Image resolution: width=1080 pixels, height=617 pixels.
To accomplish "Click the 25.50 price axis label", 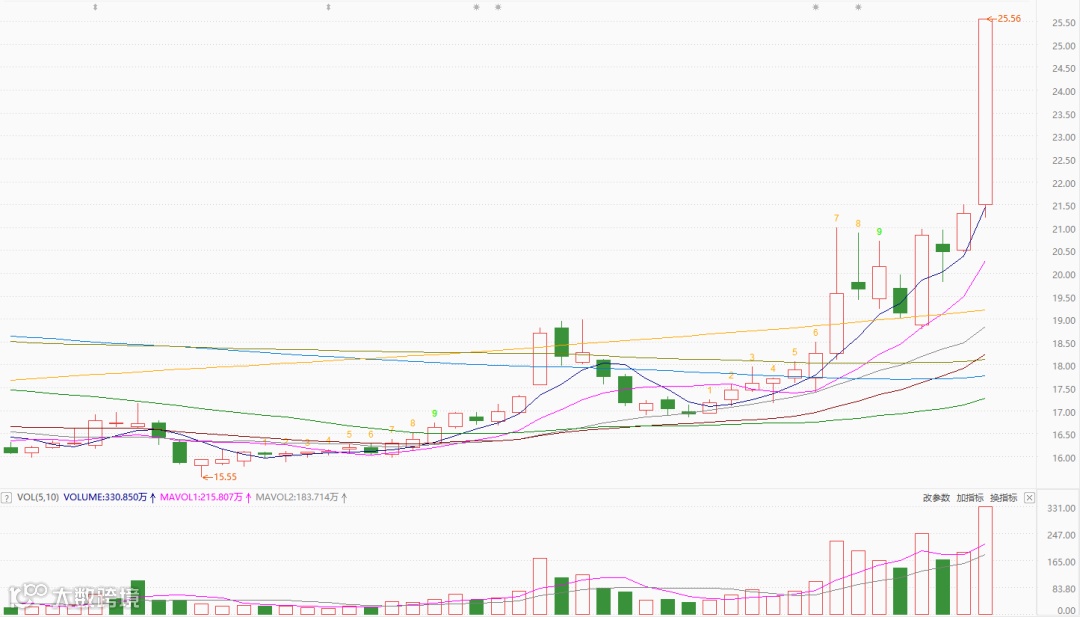I will click(1063, 23).
